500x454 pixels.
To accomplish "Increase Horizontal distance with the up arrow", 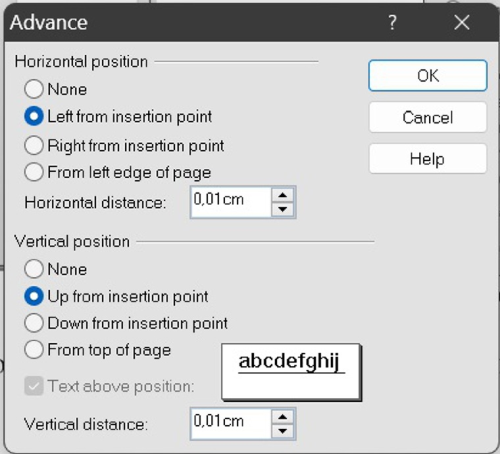I will pos(283,195).
